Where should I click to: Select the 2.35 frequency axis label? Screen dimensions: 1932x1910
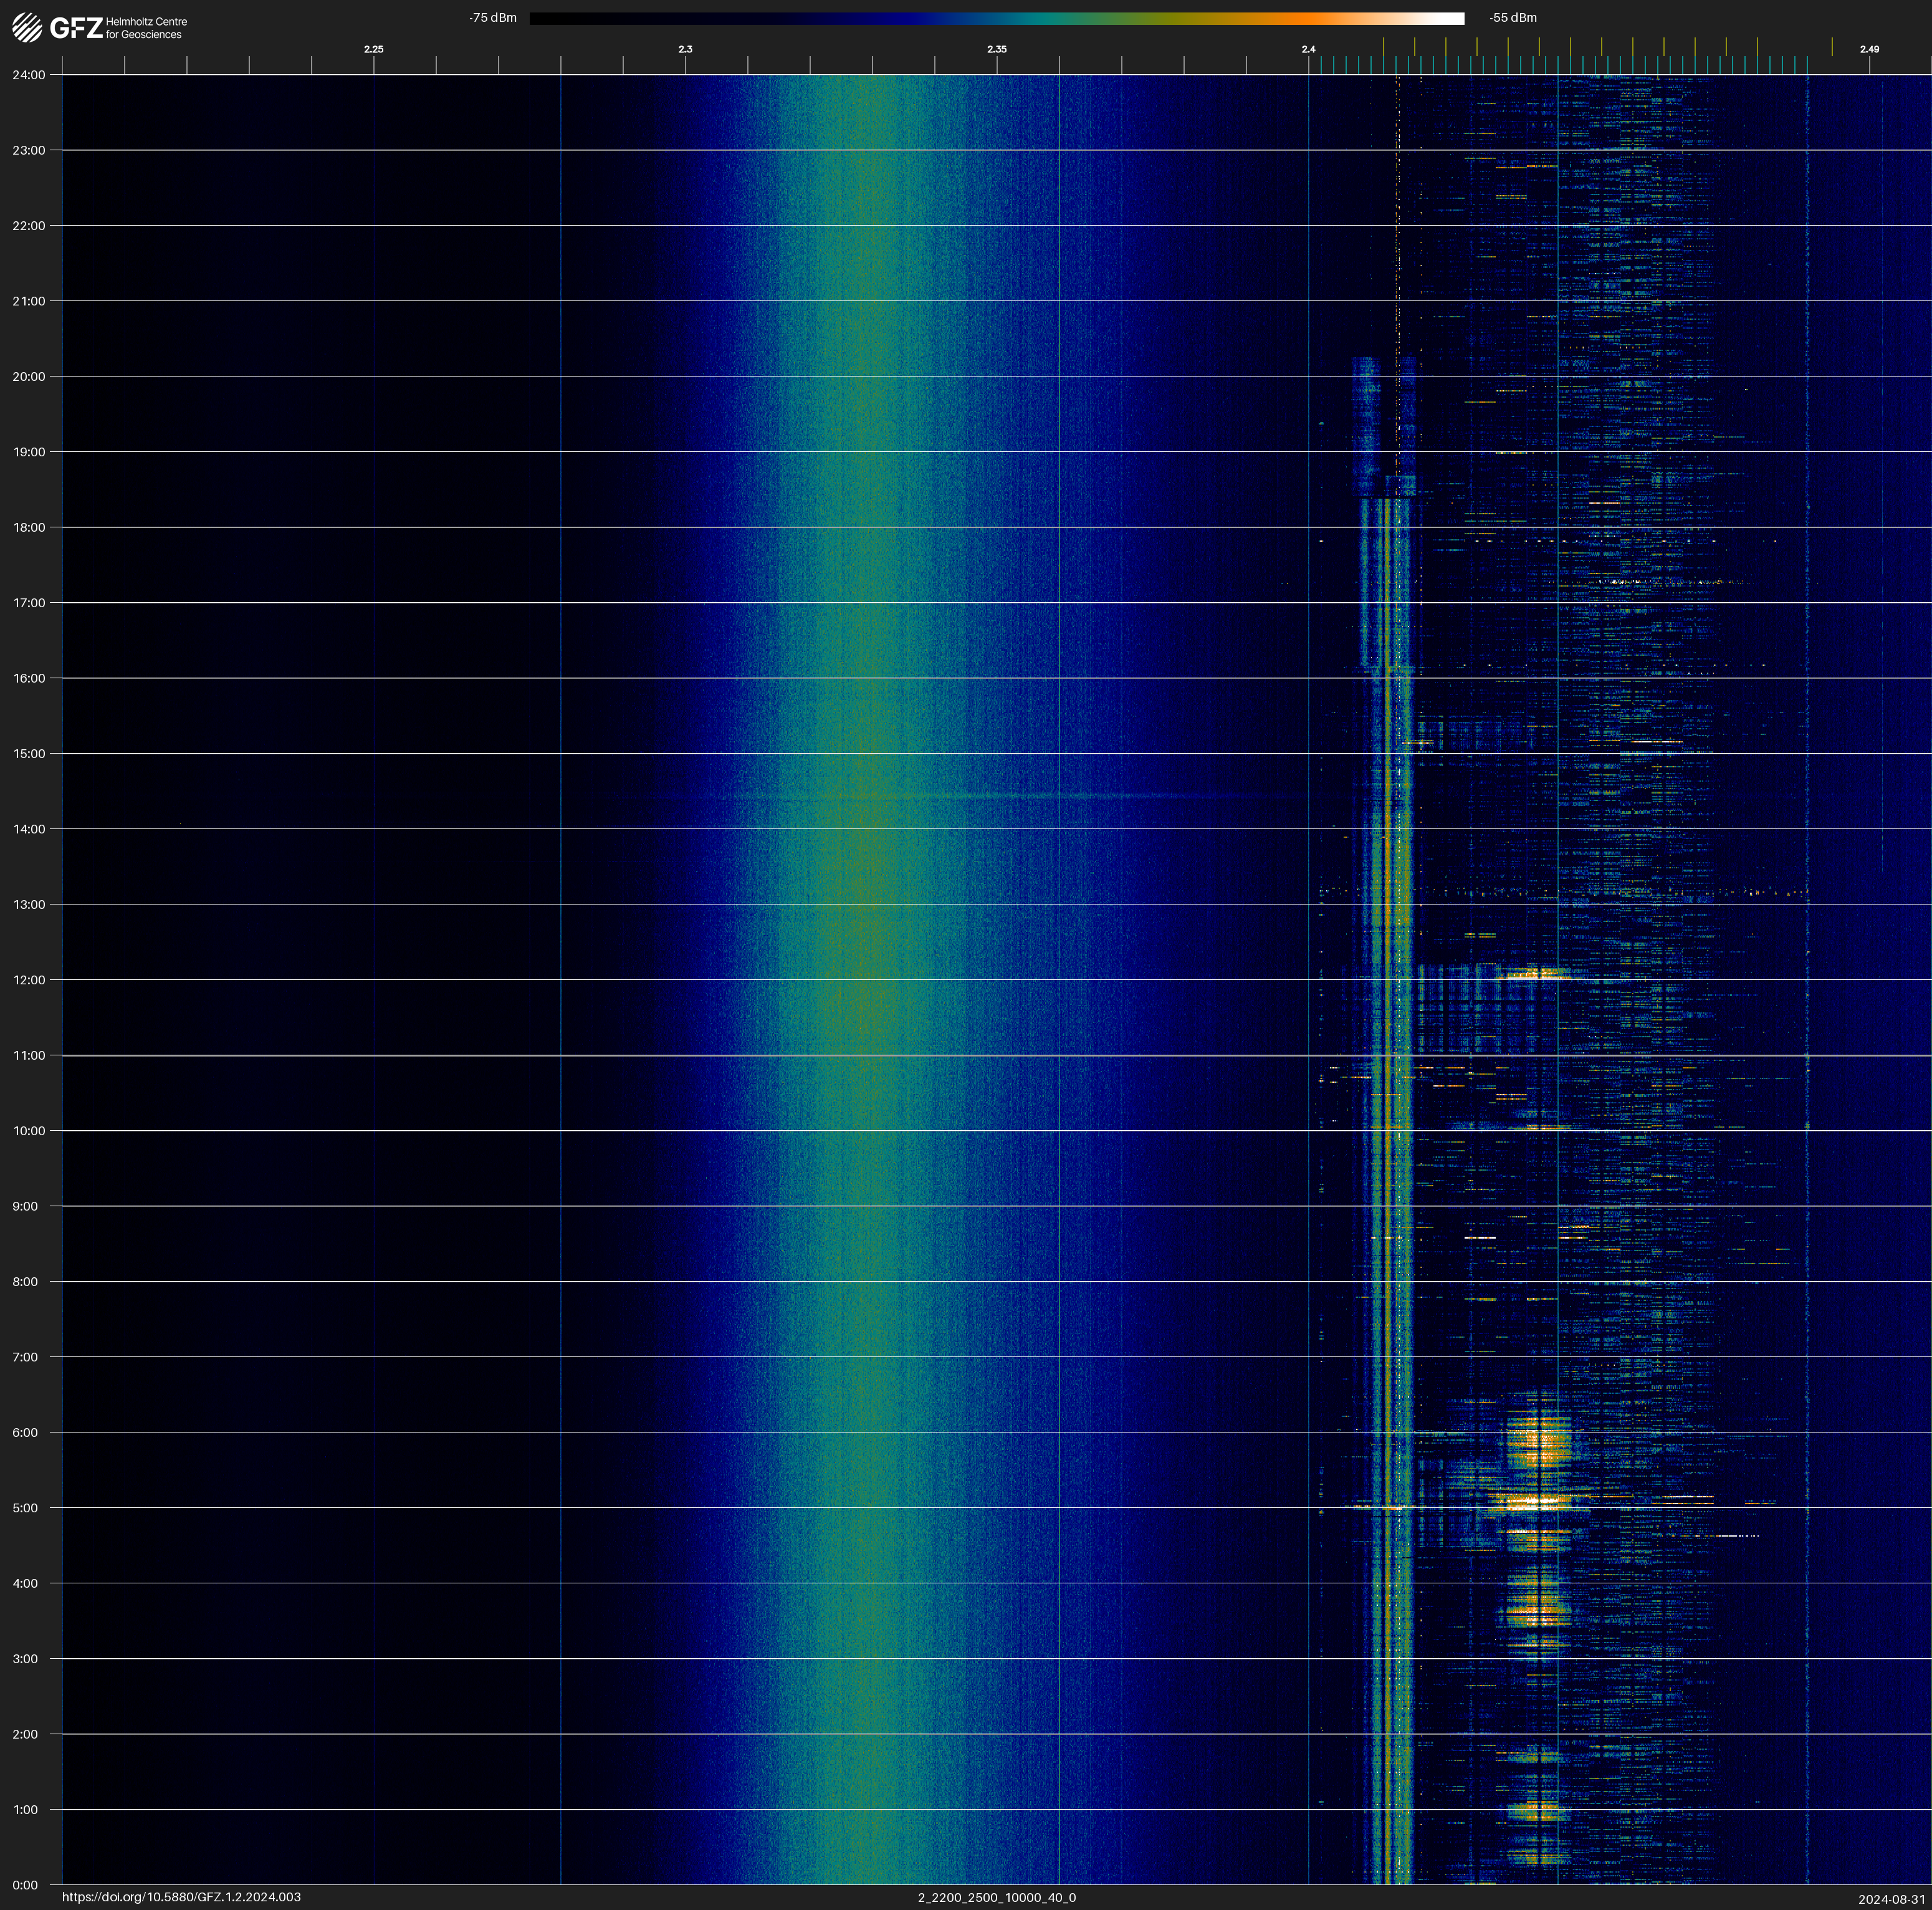coord(996,49)
